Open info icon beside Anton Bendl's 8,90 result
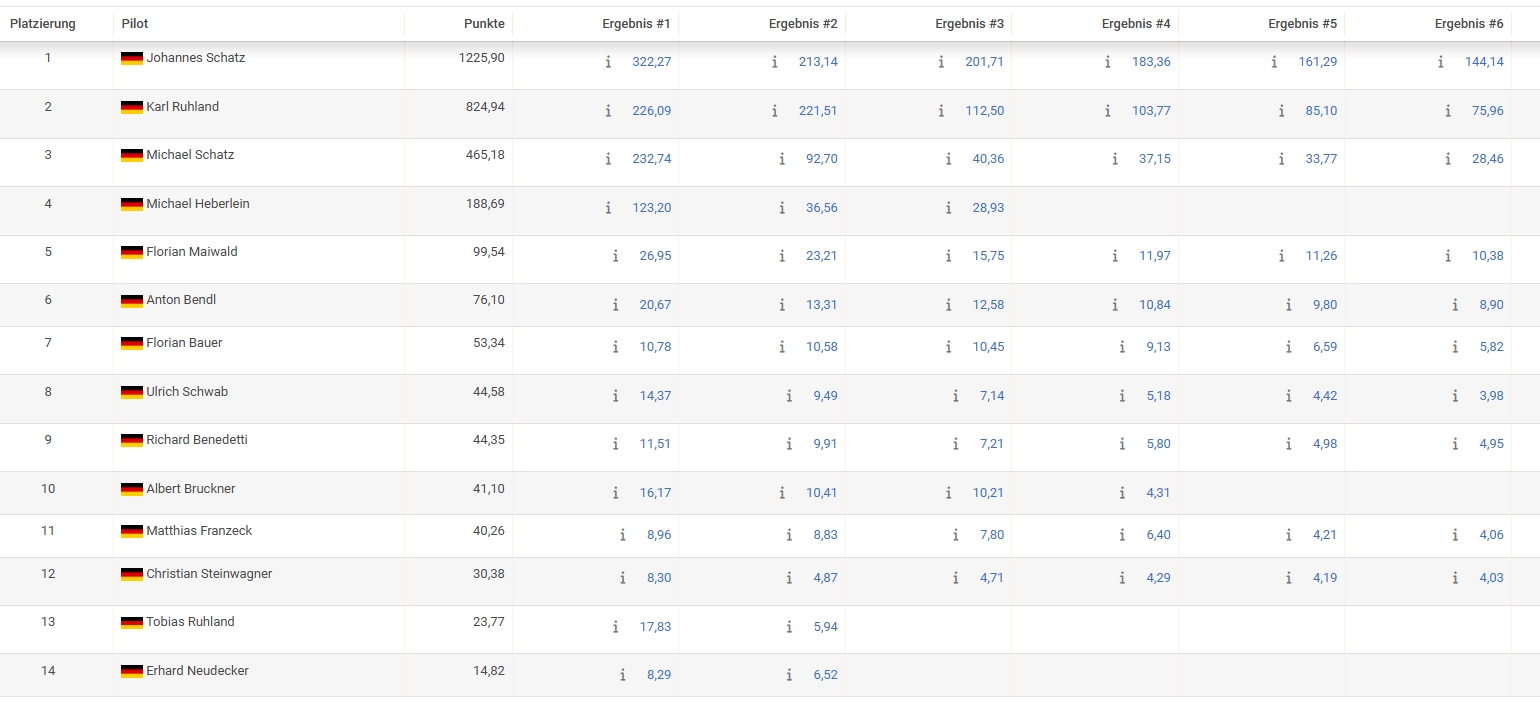 (x=1455, y=305)
